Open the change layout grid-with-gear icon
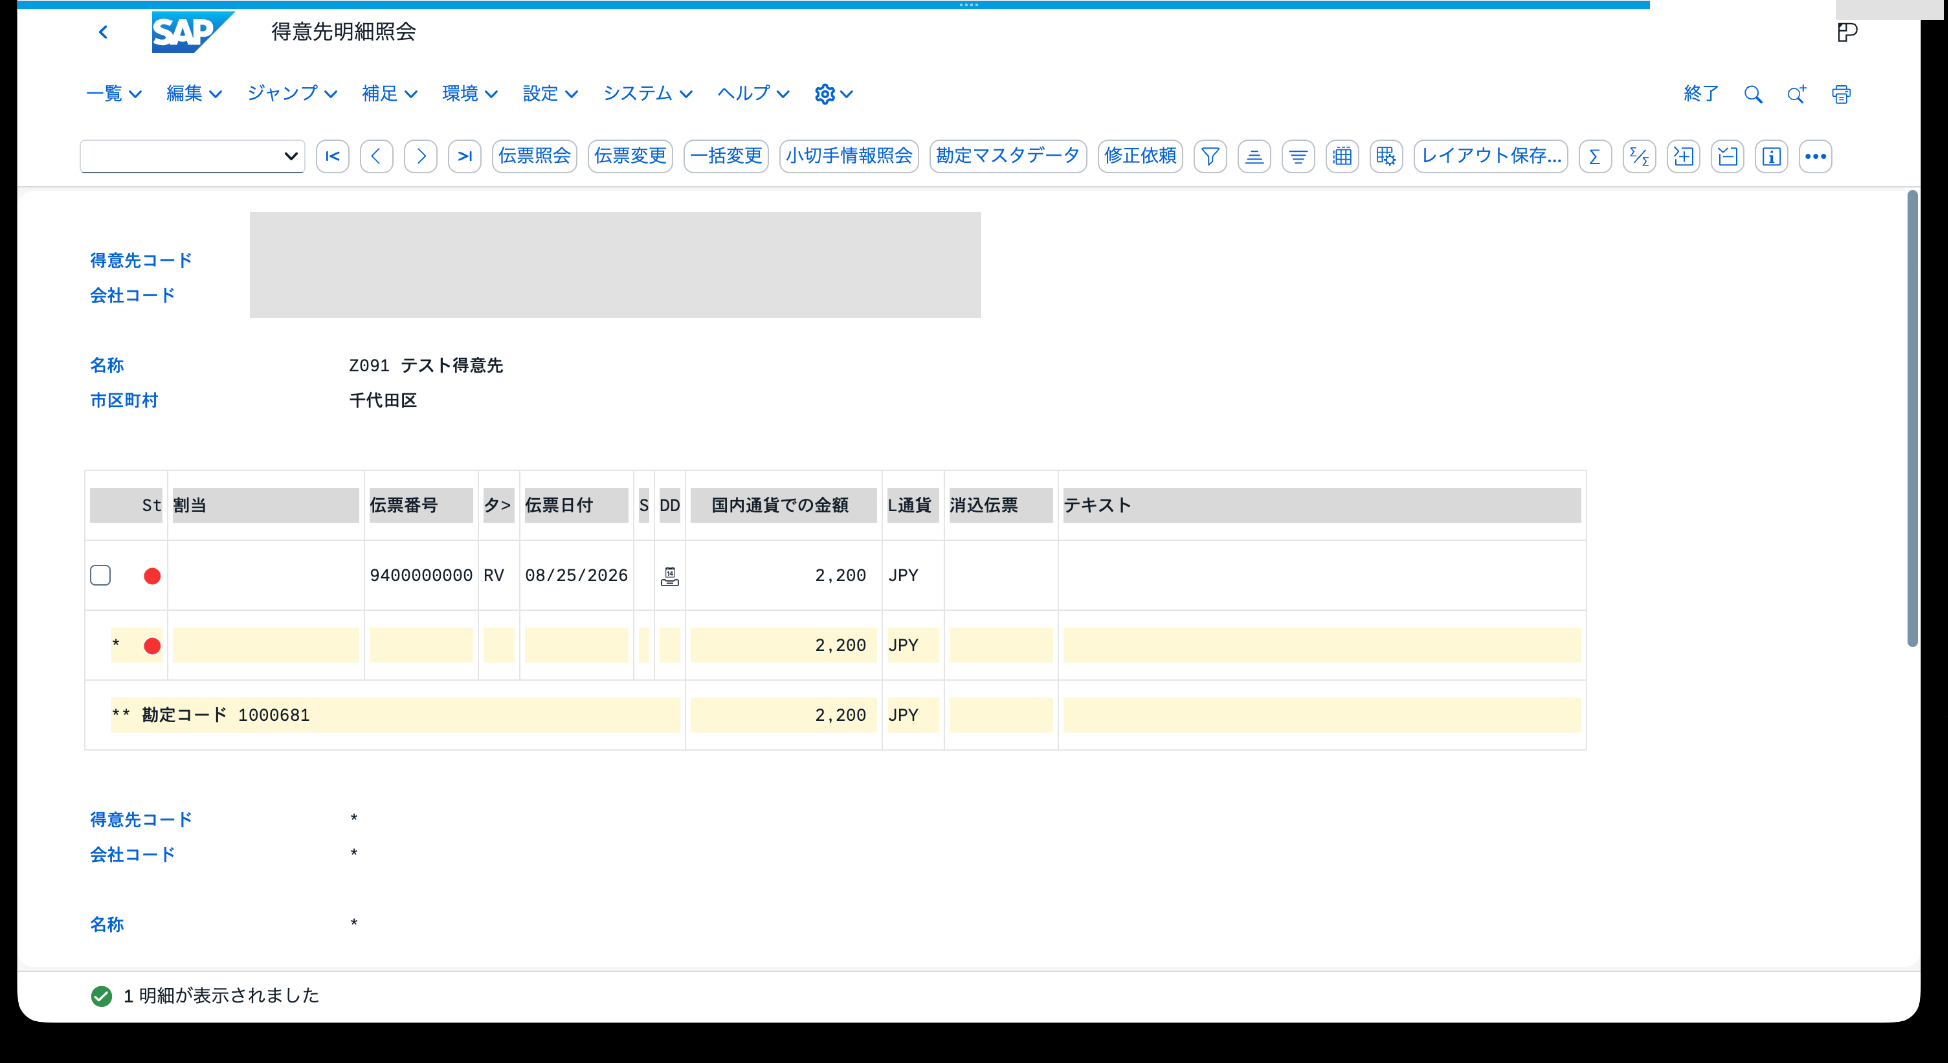The width and height of the screenshot is (1948, 1063). click(1386, 156)
